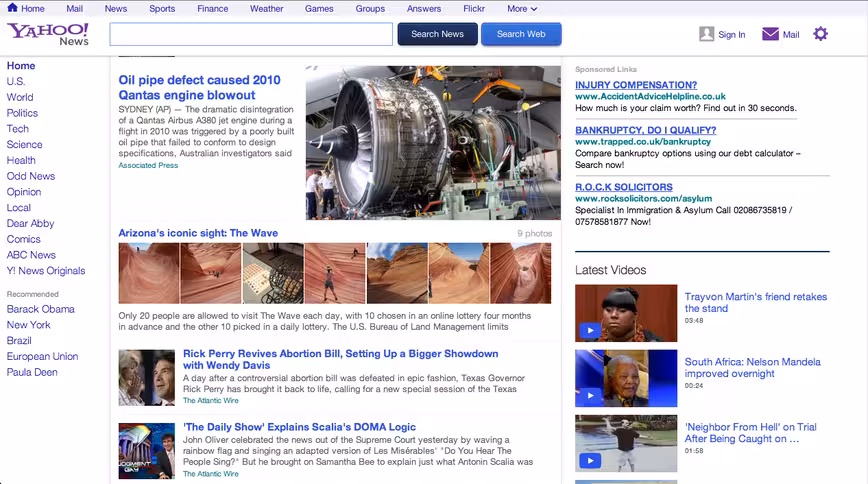Open The Wave photo with the hiker
The image size is (868, 484).
pos(334,273)
